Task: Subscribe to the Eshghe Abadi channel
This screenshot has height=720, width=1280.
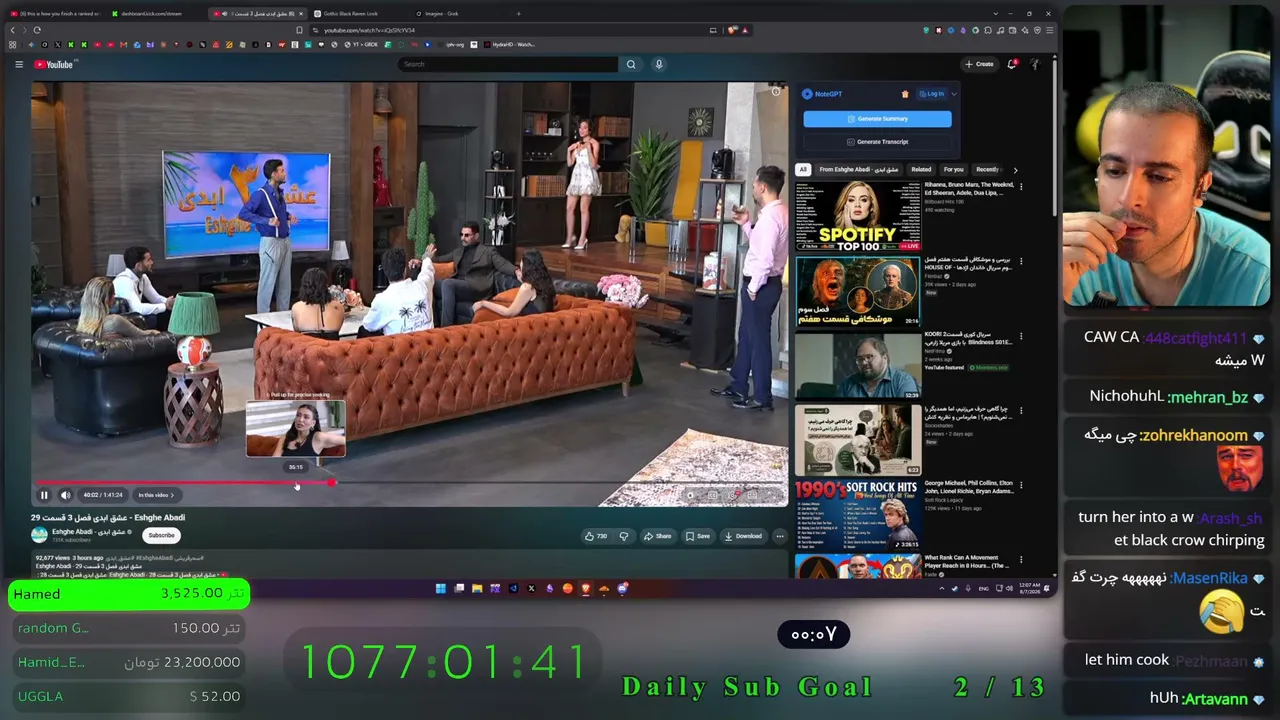Action: tap(161, 535)
